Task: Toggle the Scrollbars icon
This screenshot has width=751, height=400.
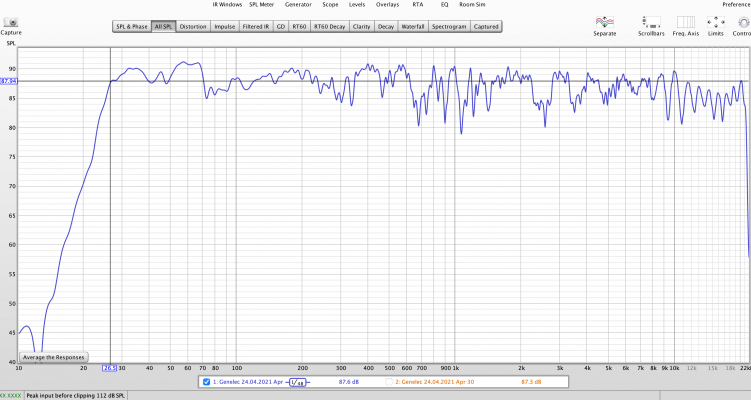Action: [651, 22]
